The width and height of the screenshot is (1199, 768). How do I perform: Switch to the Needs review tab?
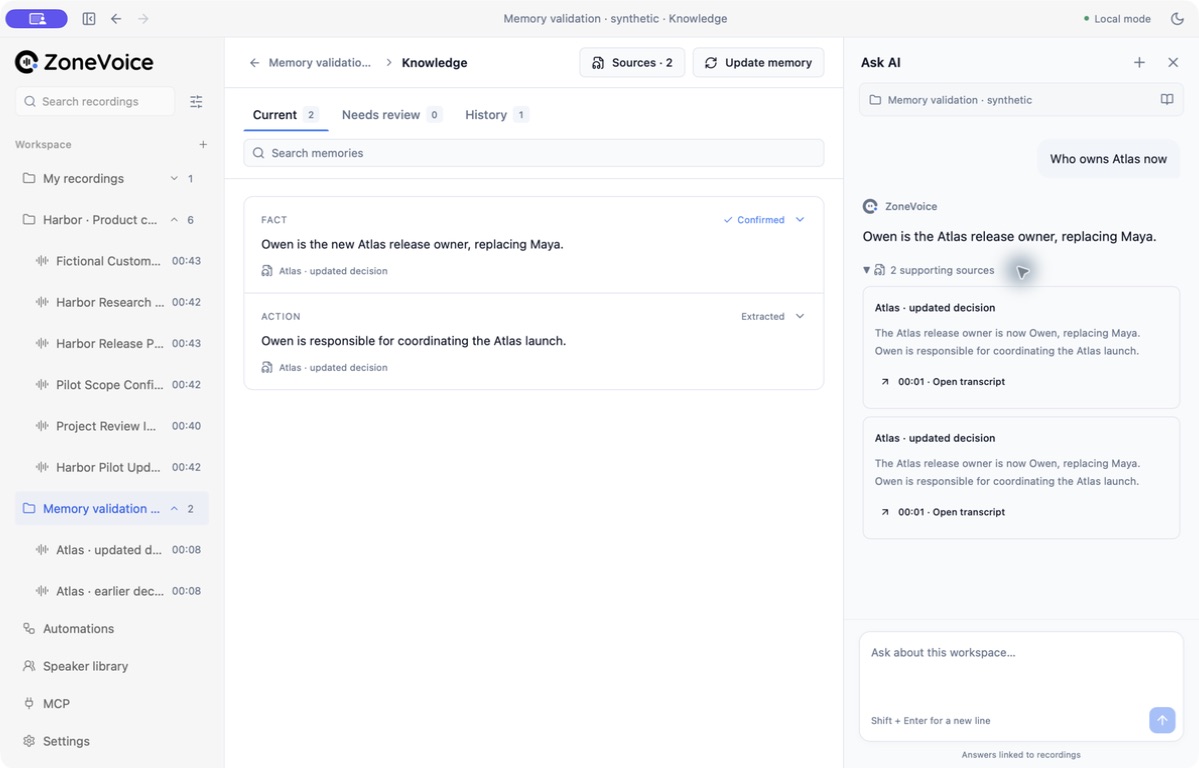coord(392,115)
